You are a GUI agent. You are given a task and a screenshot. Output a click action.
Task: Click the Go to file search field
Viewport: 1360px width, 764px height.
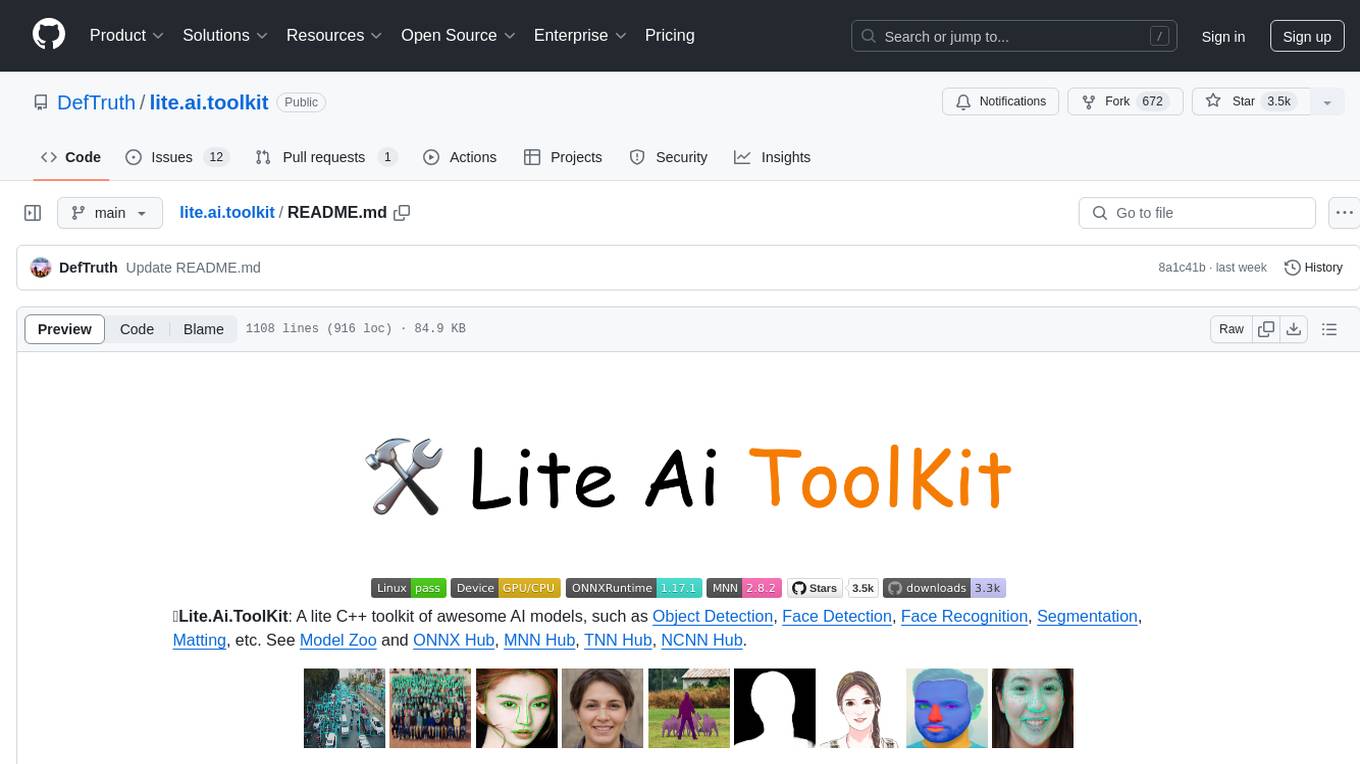1197,213
